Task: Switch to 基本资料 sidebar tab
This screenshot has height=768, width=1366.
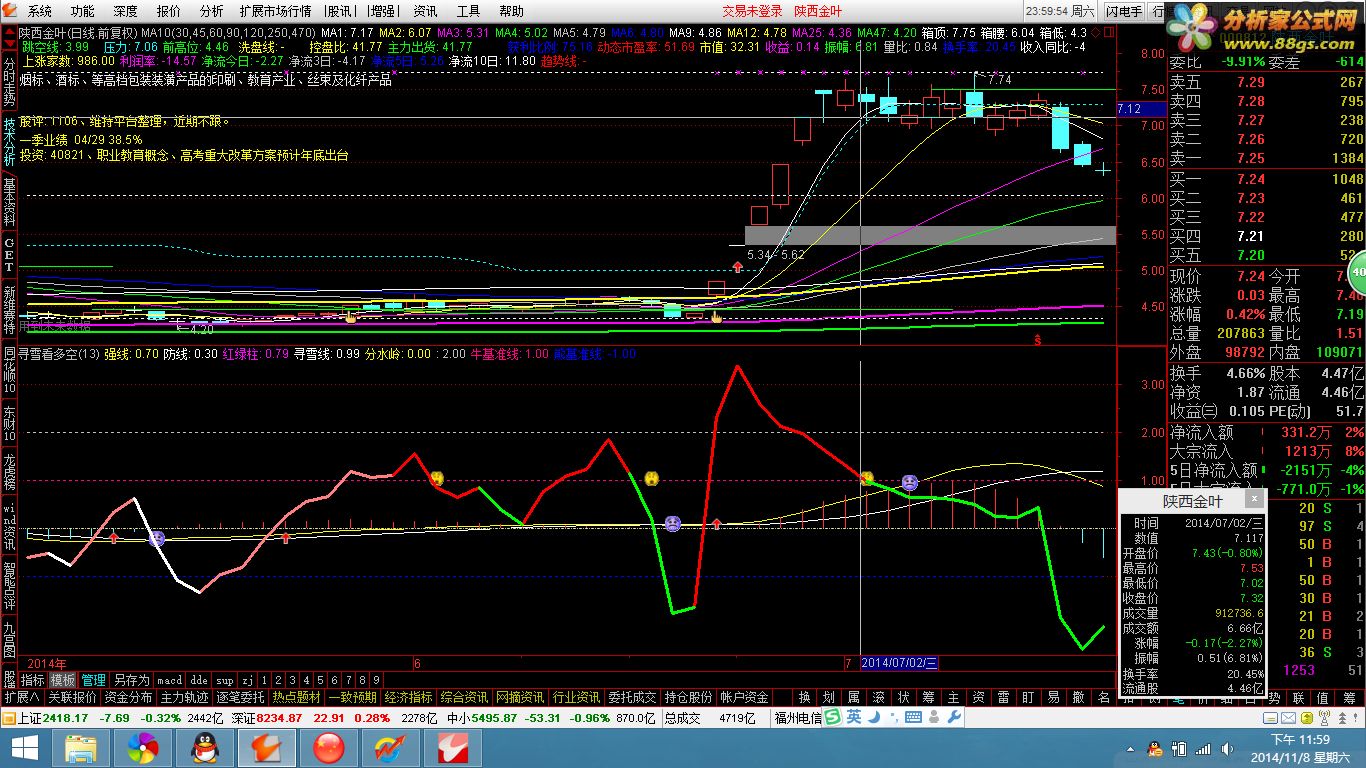Action: pos(9,203)
